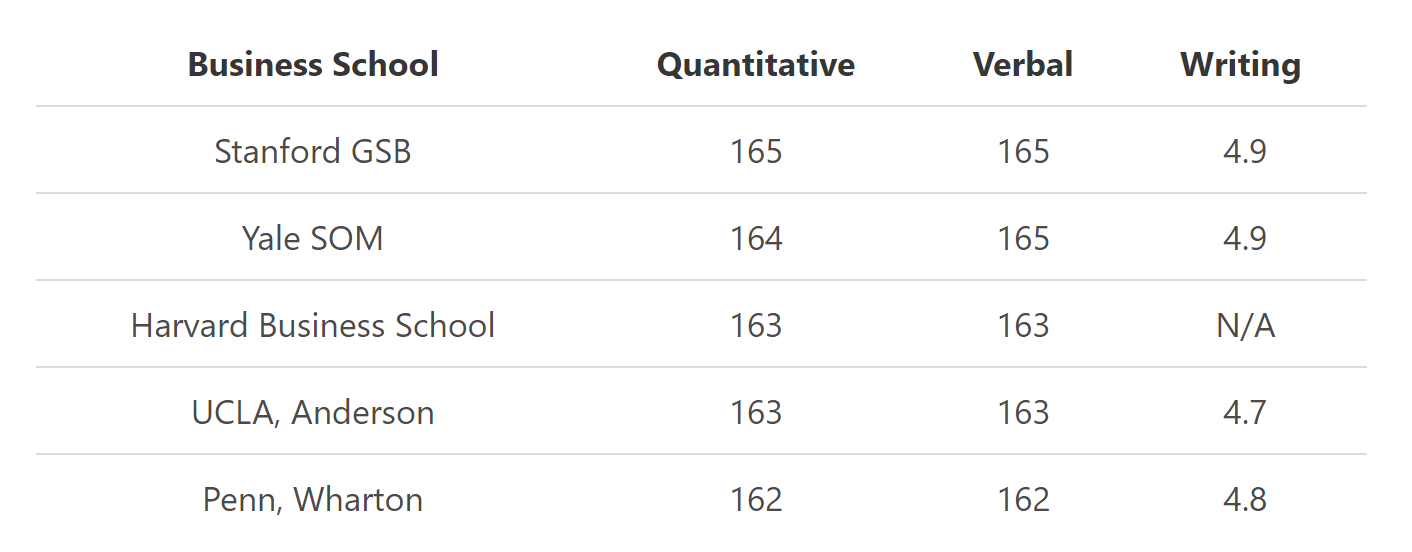Image resolution: width=1412 pixels, height=552 pixels.
Task: Click Yale SOM's Verbal score 165
Action: (1024, 239)
